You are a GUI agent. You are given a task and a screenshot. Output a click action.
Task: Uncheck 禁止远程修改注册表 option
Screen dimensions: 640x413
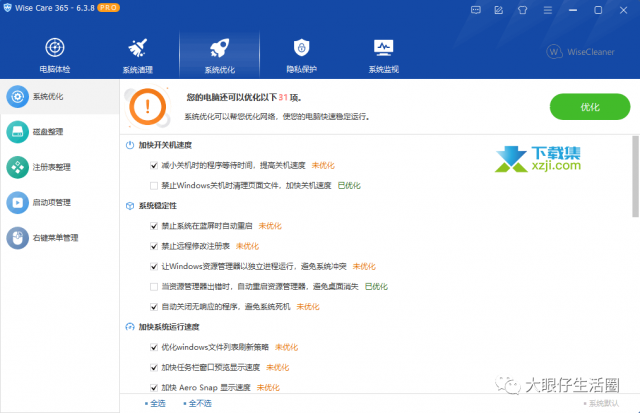tap(154, 246)
